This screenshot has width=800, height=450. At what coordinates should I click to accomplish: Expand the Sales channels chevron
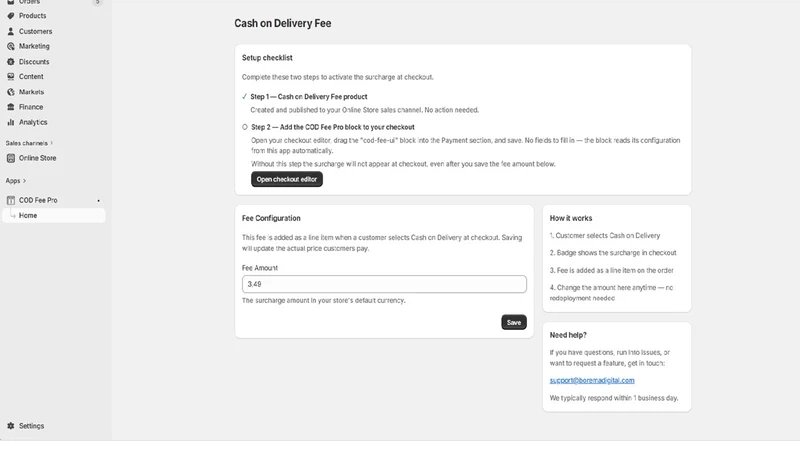pos(52,143)
